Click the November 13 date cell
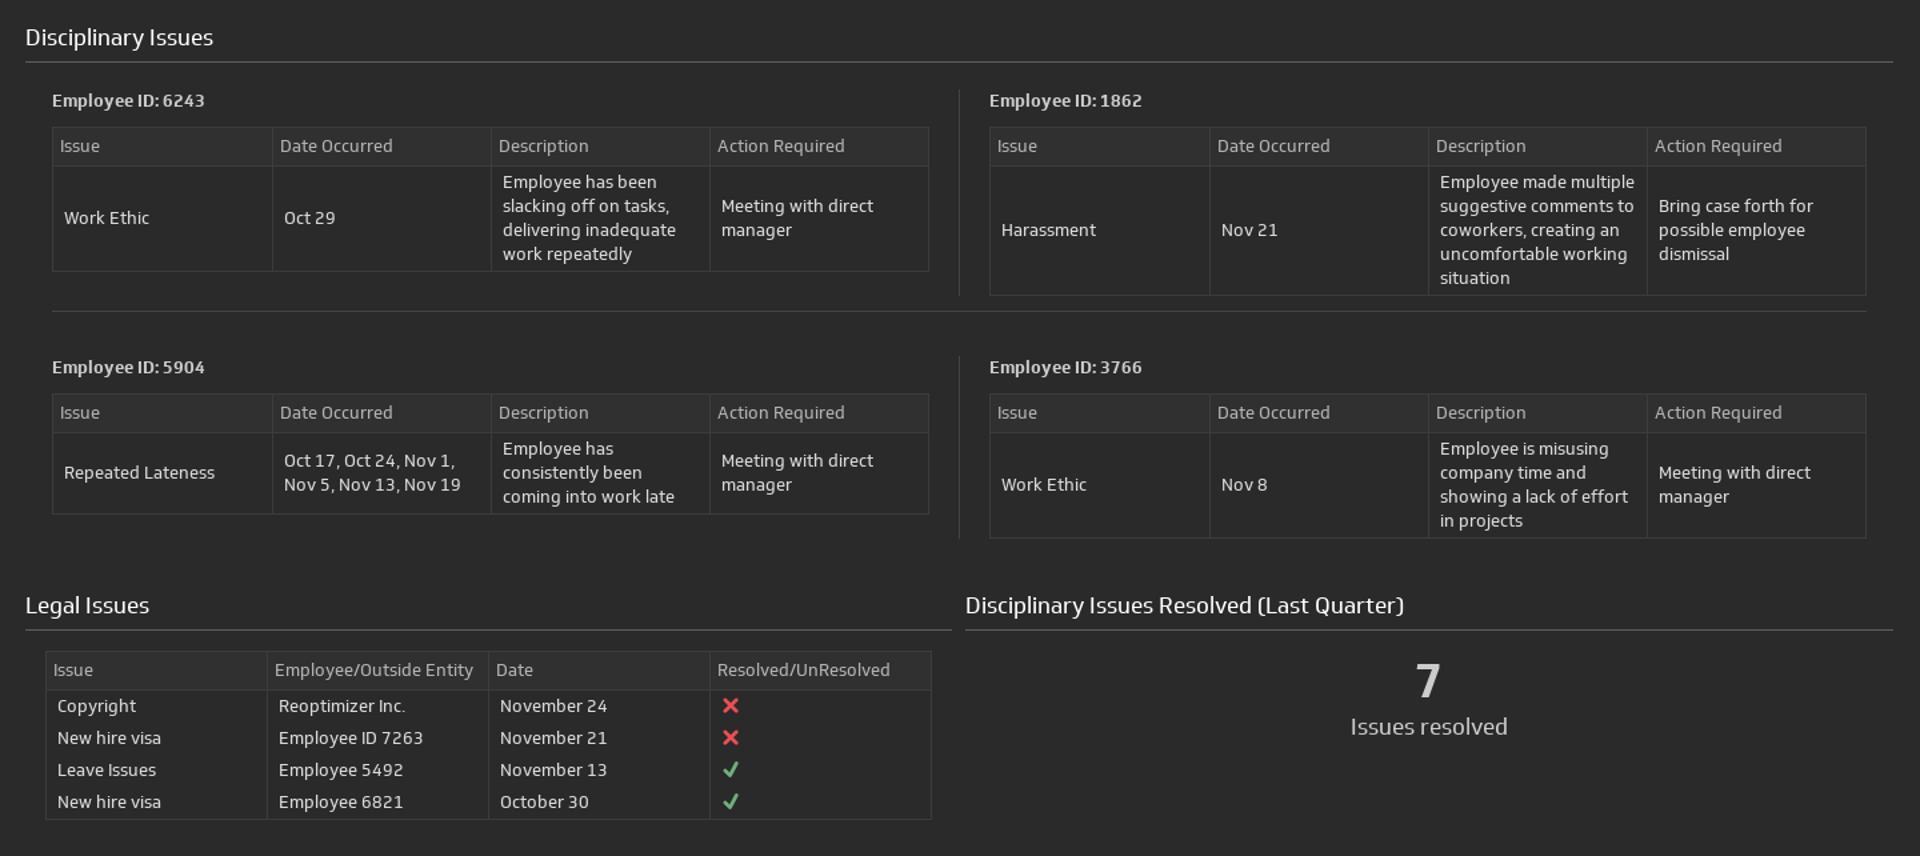Image resolution: width=1920 pixels, height=856 pixels. (599, 770)
